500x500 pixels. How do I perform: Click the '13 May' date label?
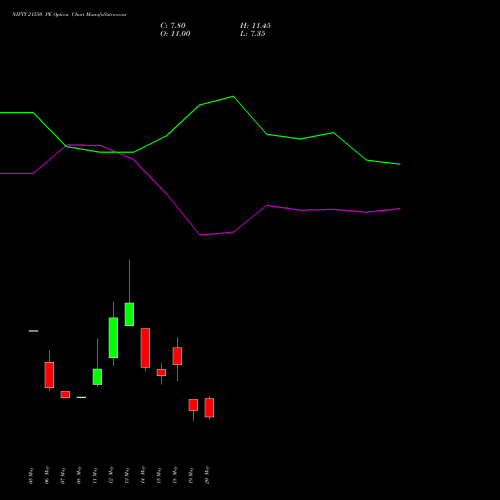pos(127,476)
